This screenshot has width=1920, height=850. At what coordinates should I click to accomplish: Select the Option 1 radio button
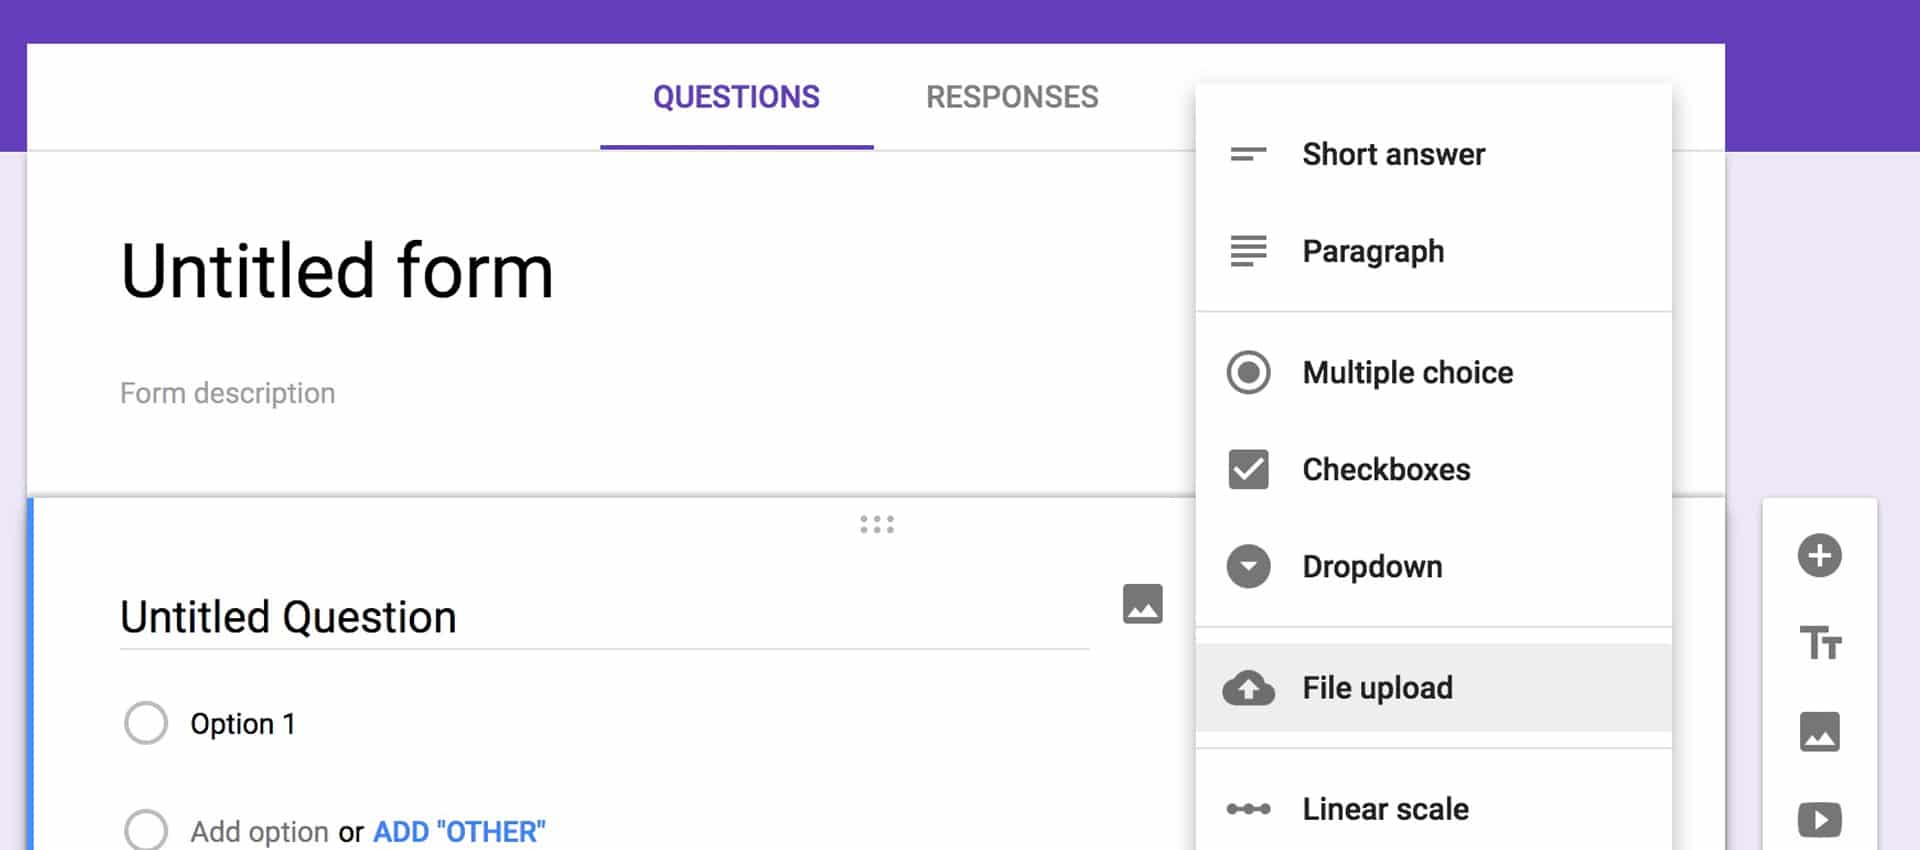(146, 723)
